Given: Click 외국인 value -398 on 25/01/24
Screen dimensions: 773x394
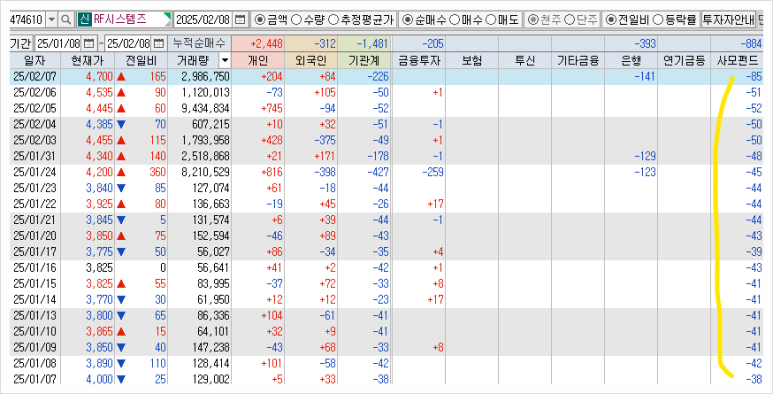Looking at the screenshot, I should point(324,172).
